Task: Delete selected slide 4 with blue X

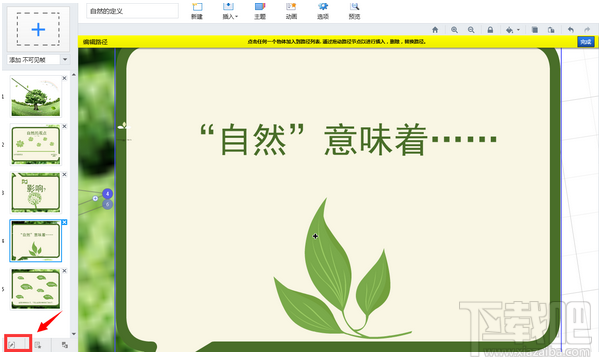Action: (x=65, y=222)
